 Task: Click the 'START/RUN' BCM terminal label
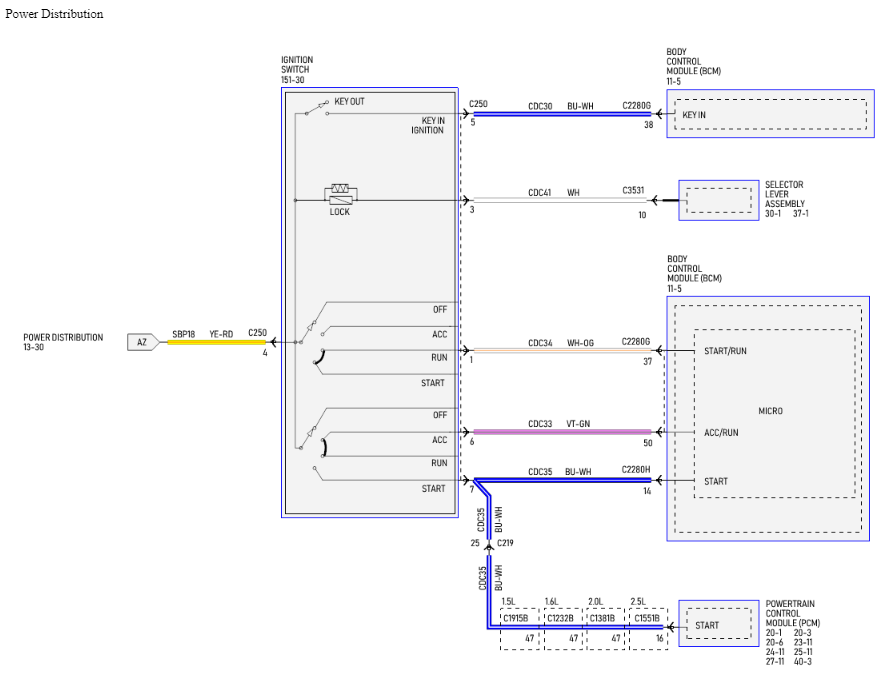(725, 351)
